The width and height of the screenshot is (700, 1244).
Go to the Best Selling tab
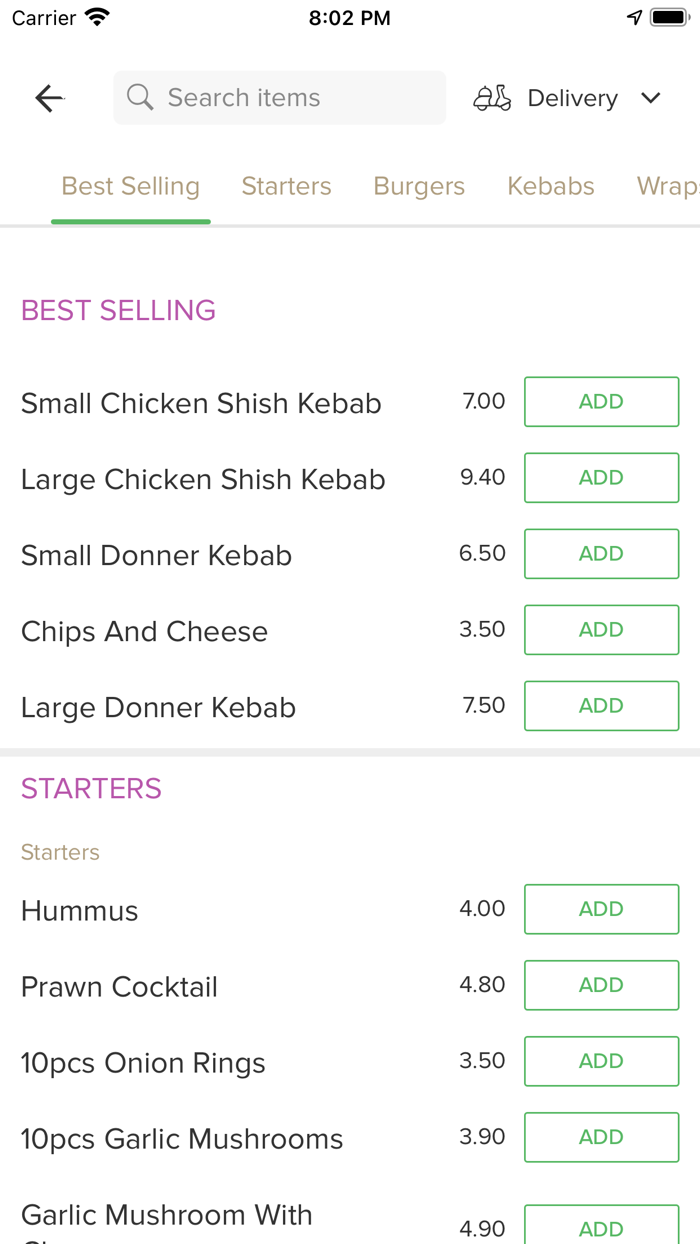[131, 186]
